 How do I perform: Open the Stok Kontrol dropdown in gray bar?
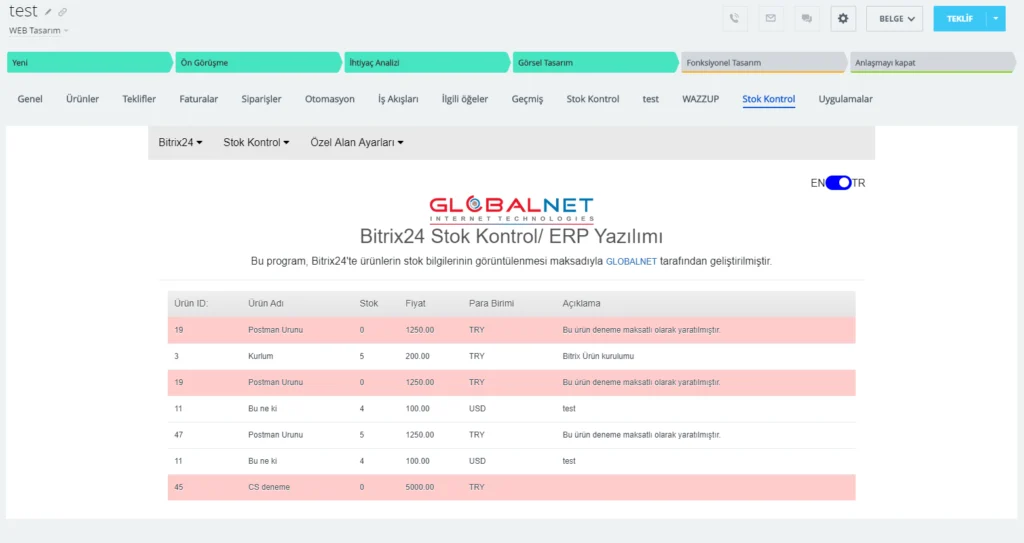click(256, 143)
